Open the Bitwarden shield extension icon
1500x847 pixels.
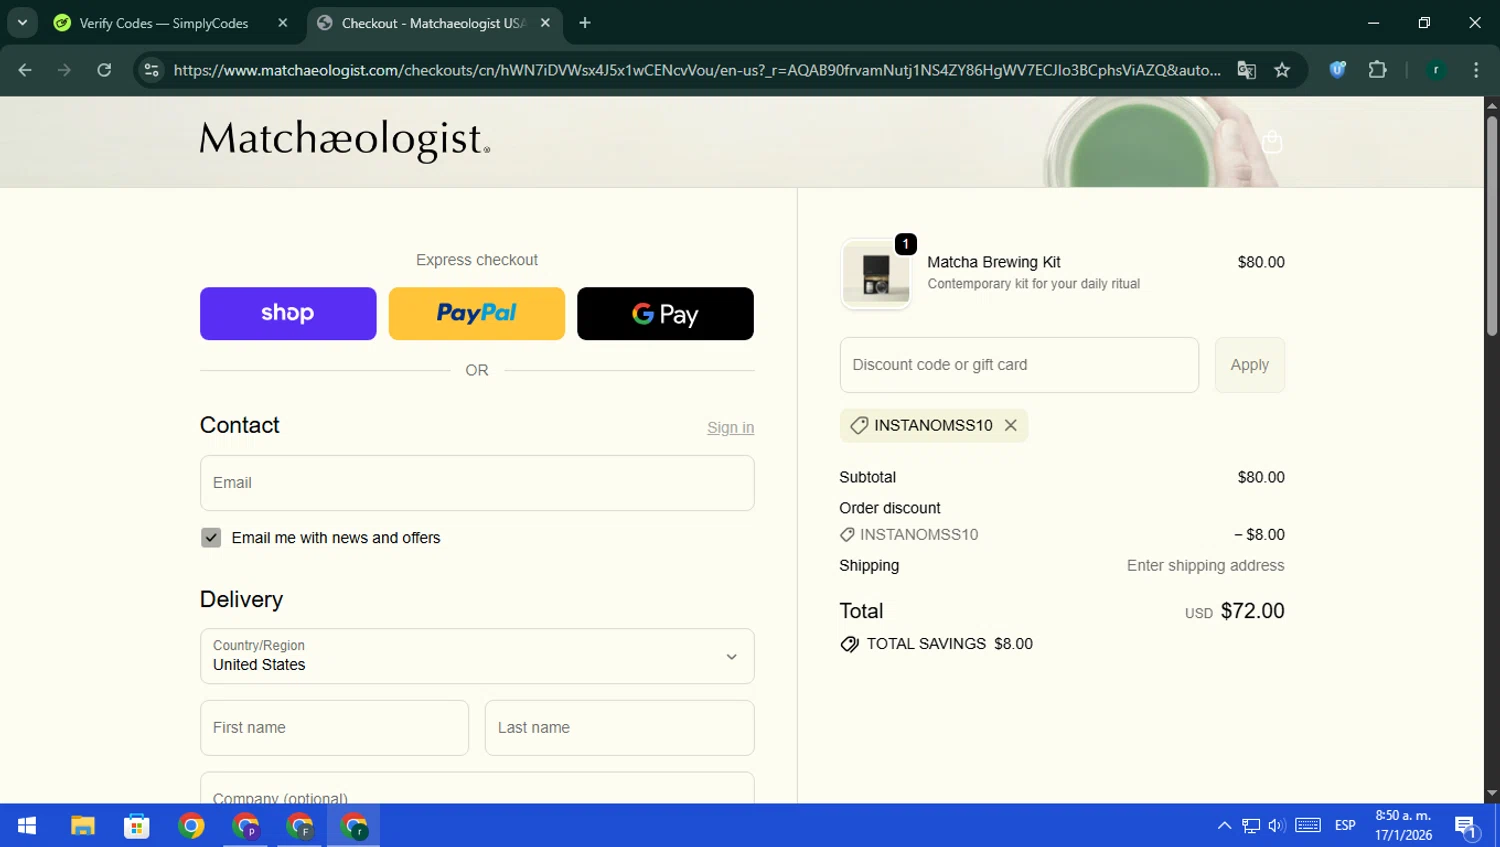tap(1337, 70)
